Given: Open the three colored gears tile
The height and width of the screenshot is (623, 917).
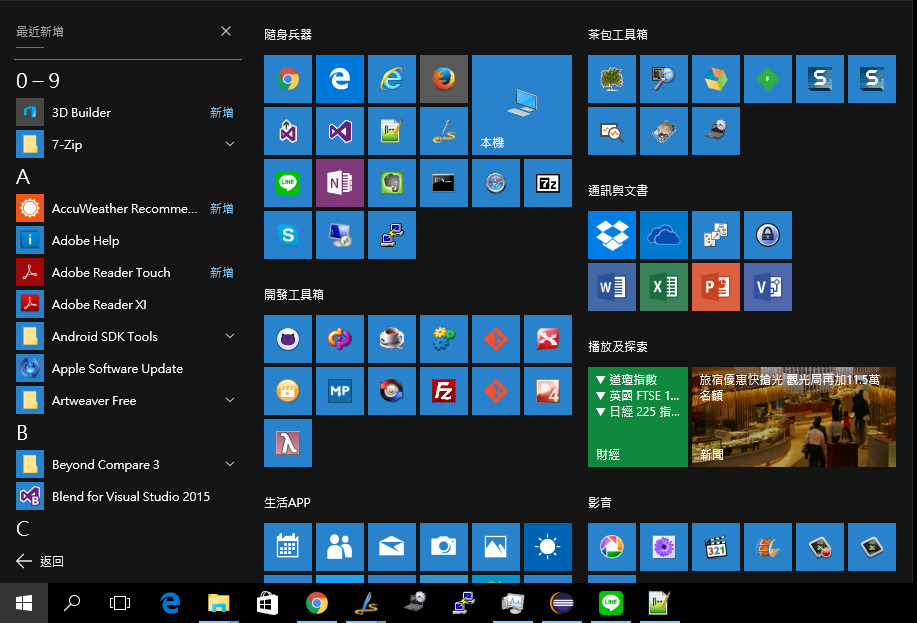Looking at the screenshot, I should (444, 339).
